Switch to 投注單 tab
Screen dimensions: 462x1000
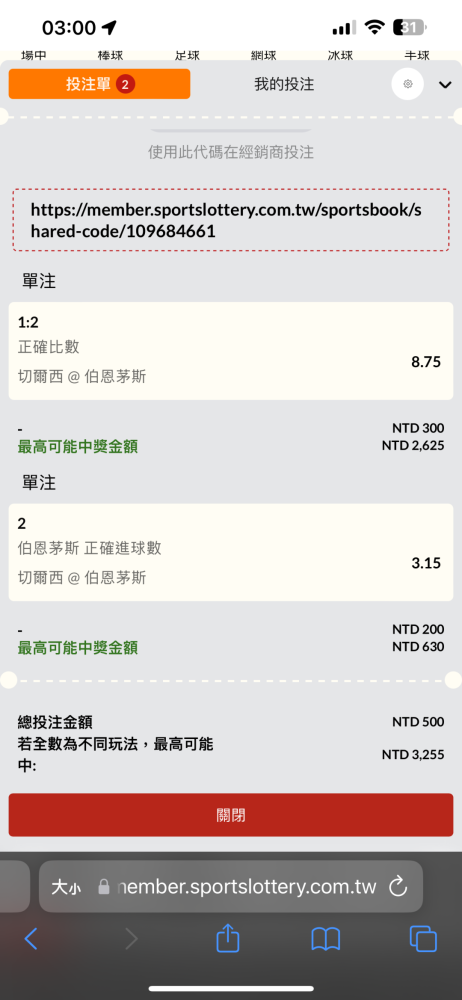click(x=100, y=84)
